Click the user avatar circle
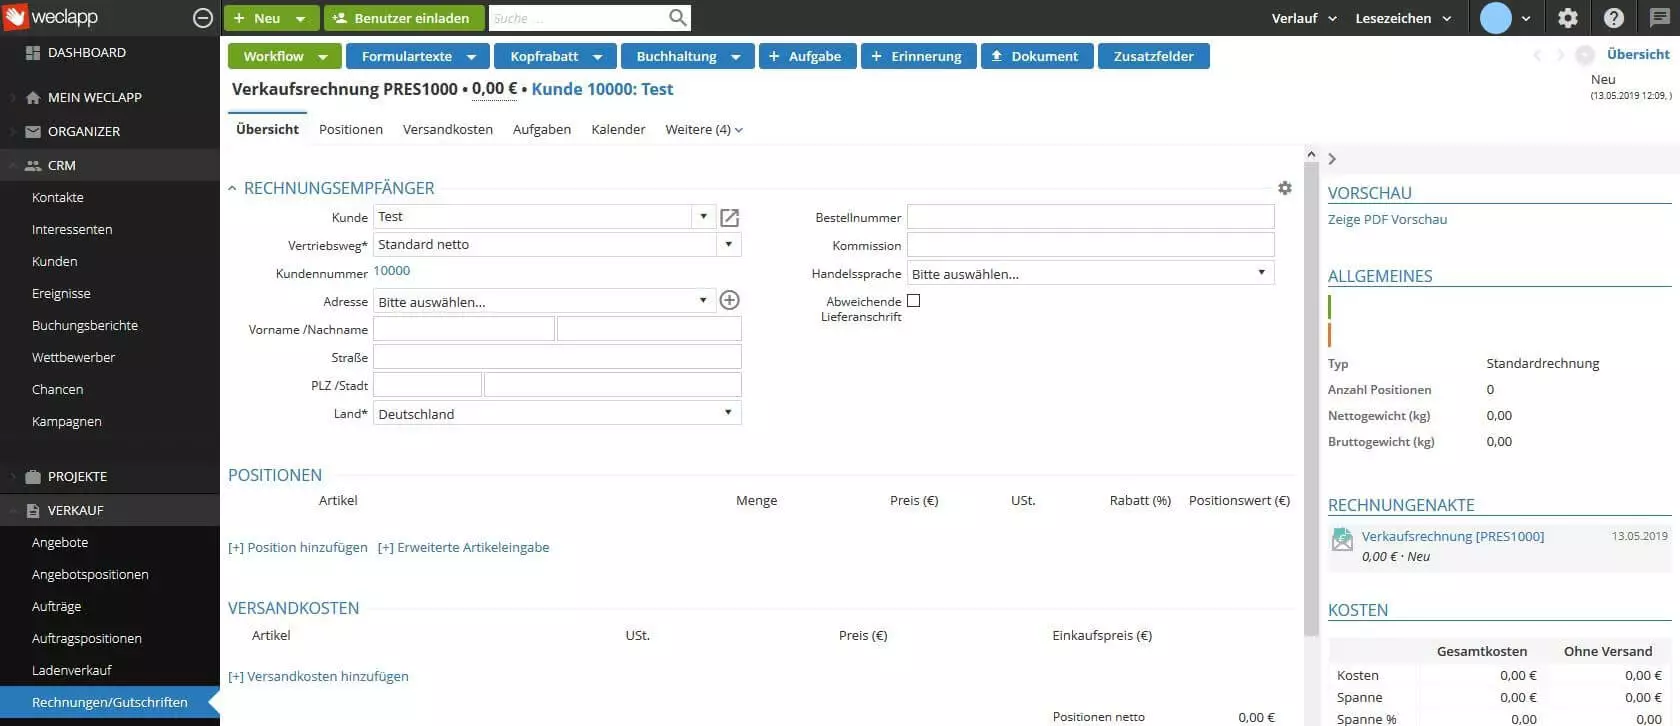Image resolution: width=1680 pixels, height=726 pixels. 1495,18
